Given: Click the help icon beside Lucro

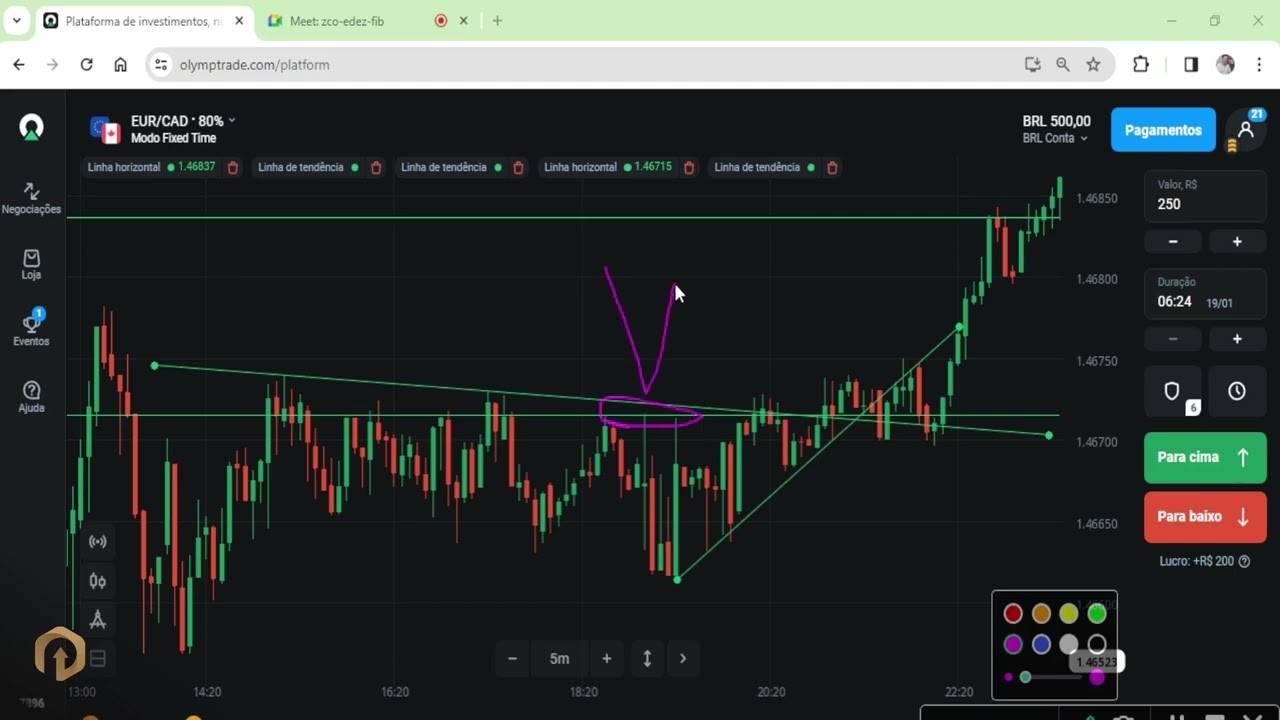Looking at the screenshot, I should 1245,562.
